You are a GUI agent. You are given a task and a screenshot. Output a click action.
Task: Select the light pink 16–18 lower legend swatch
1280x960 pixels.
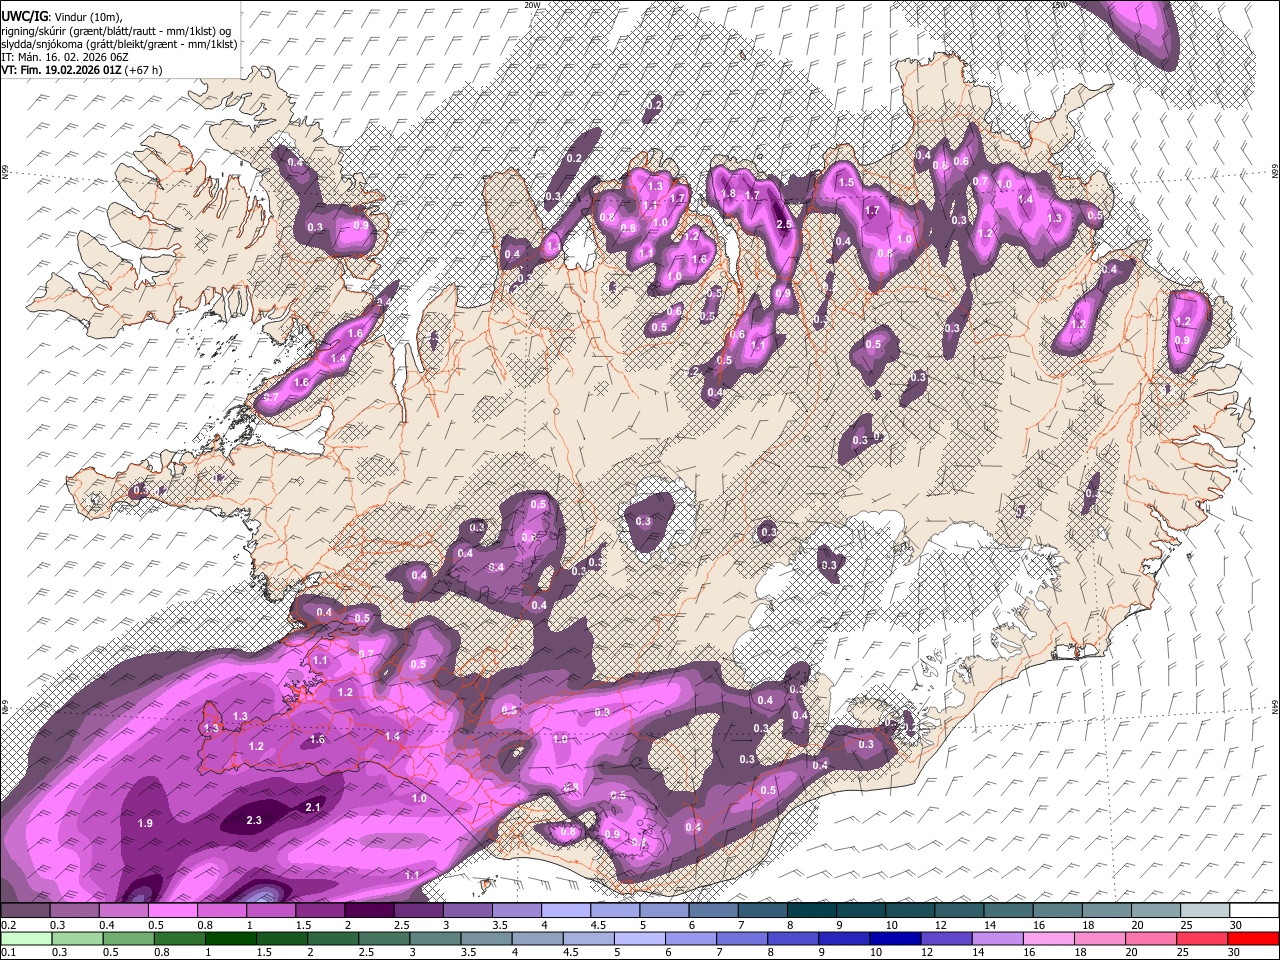point(1049,938)
